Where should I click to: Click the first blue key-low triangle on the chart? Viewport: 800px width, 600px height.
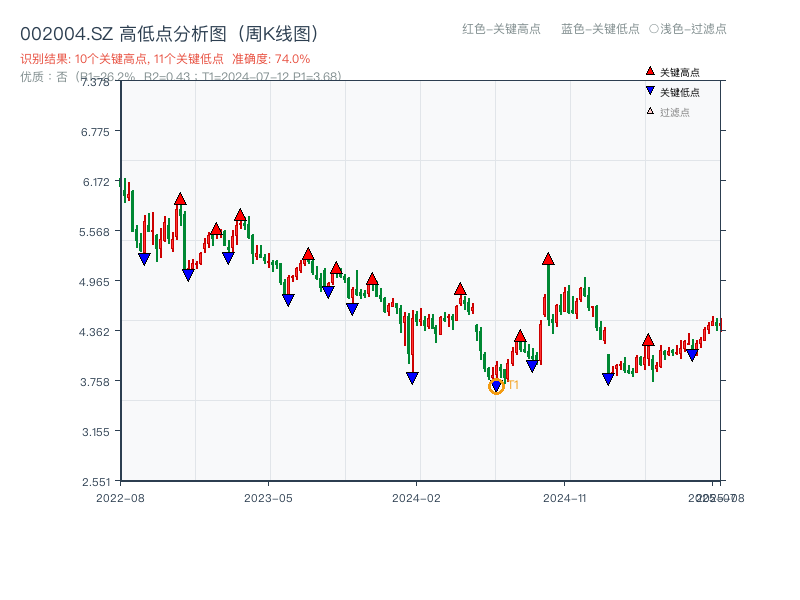click(144, 259)
